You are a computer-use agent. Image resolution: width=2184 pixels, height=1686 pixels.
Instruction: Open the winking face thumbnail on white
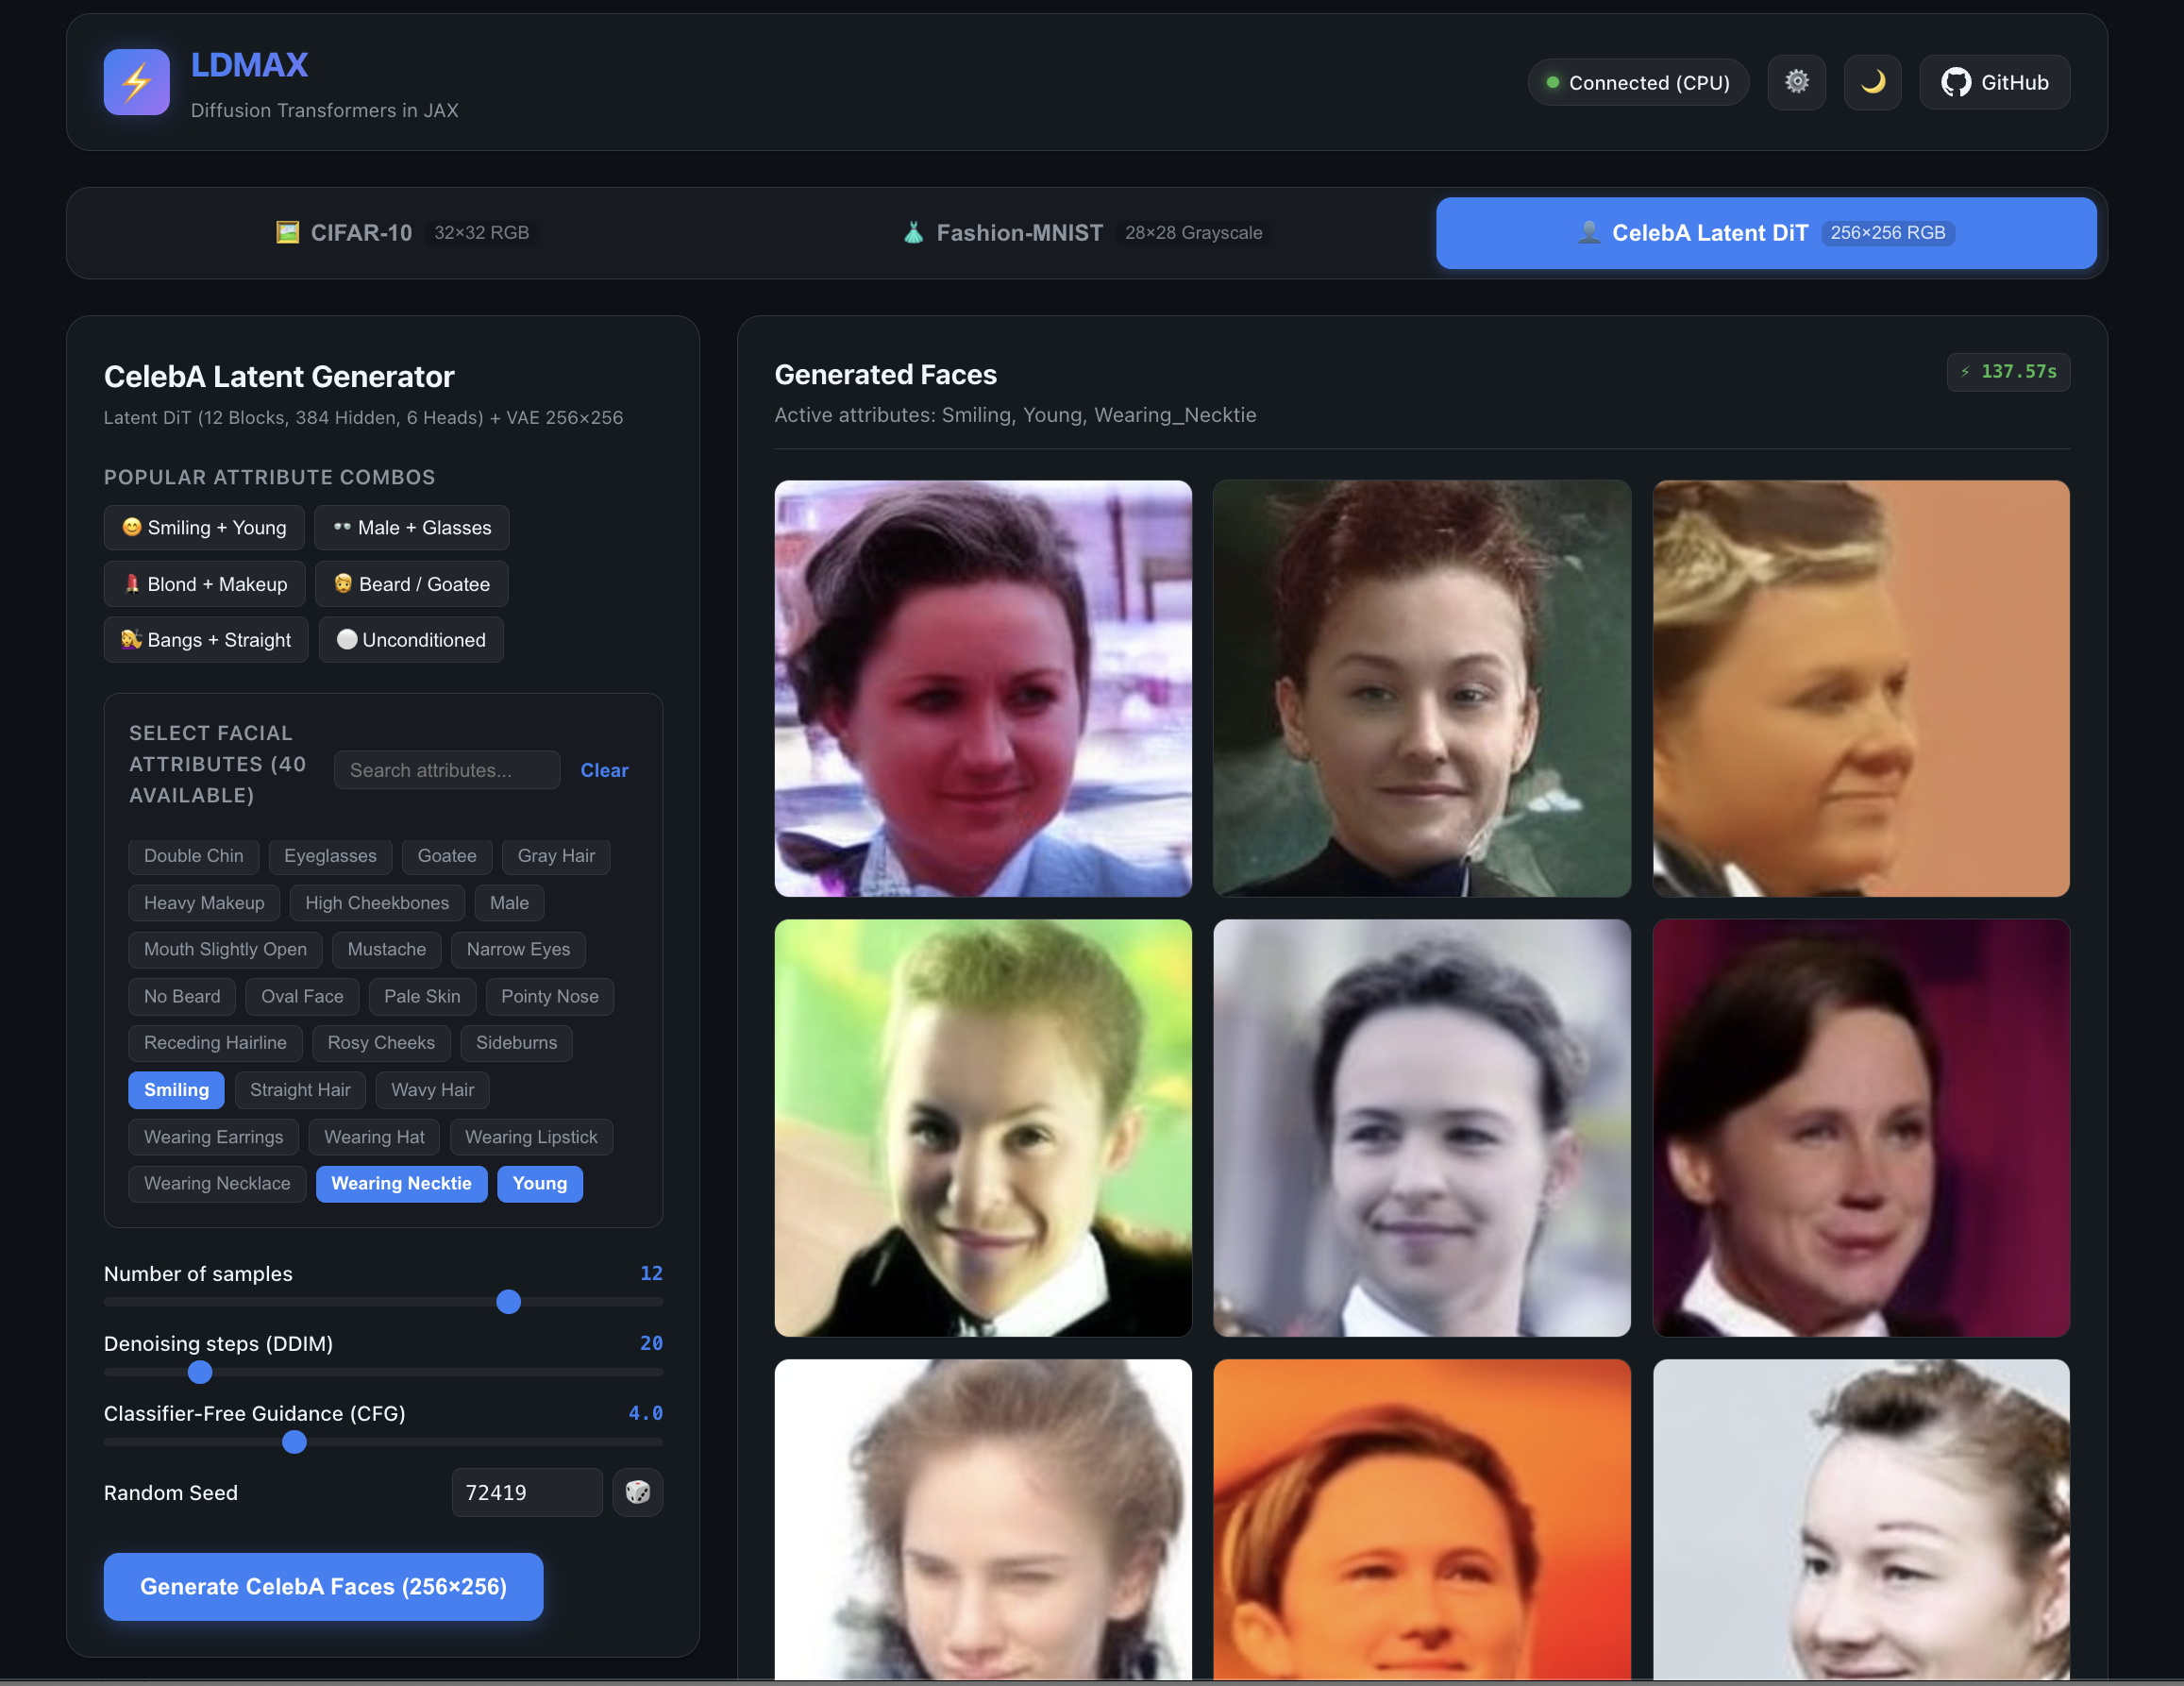[x=983, y=1519]
